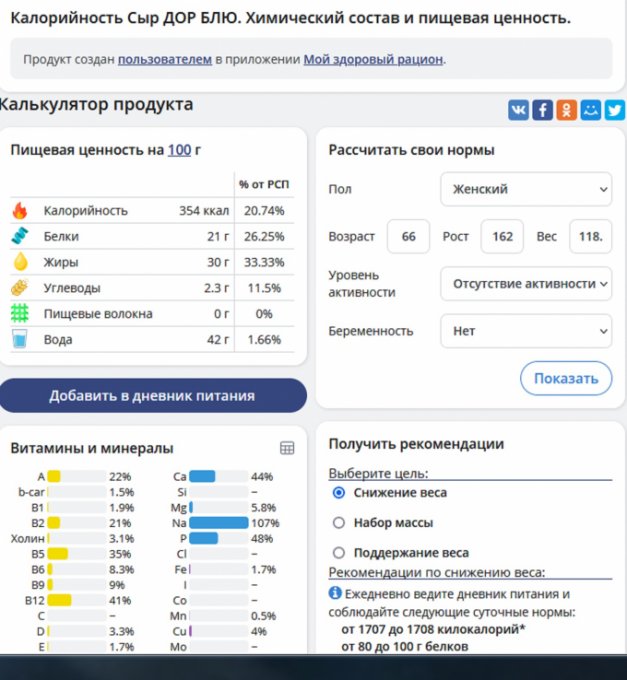Share via Moy Mir smiley icon
This screenshot has width=627, height=680.
pyautogui.click(x=590, y=110)
